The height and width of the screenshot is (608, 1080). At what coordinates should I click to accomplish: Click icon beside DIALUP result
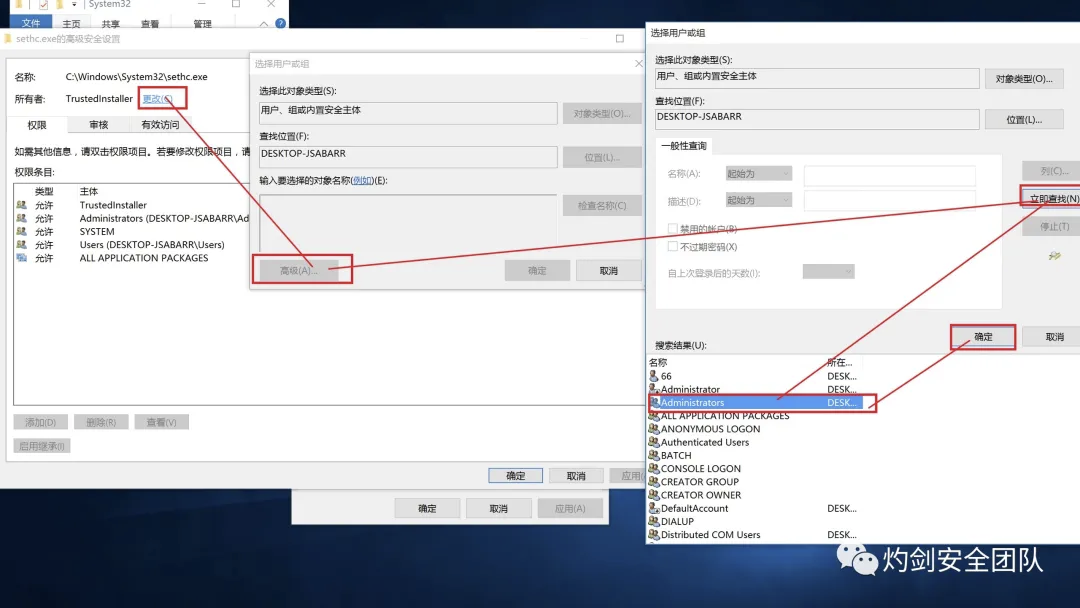[654, 521]
